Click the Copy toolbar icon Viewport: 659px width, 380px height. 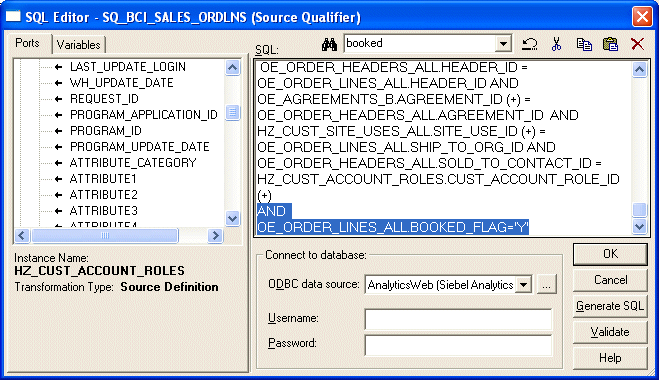[584, 44]
